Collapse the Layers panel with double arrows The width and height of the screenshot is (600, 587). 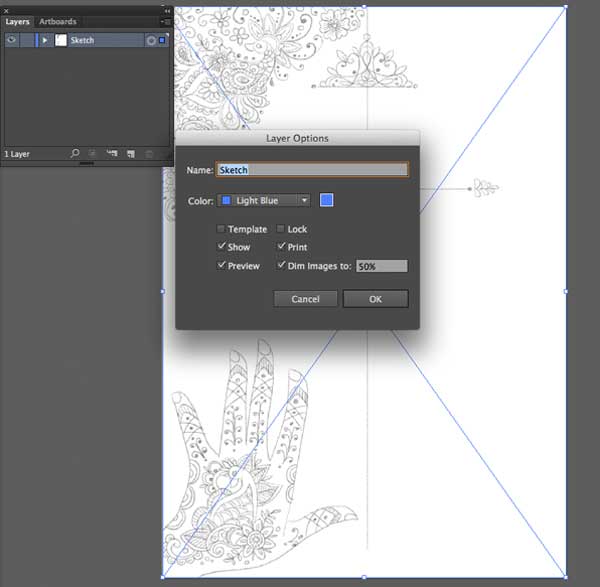[x=167, y=11]
